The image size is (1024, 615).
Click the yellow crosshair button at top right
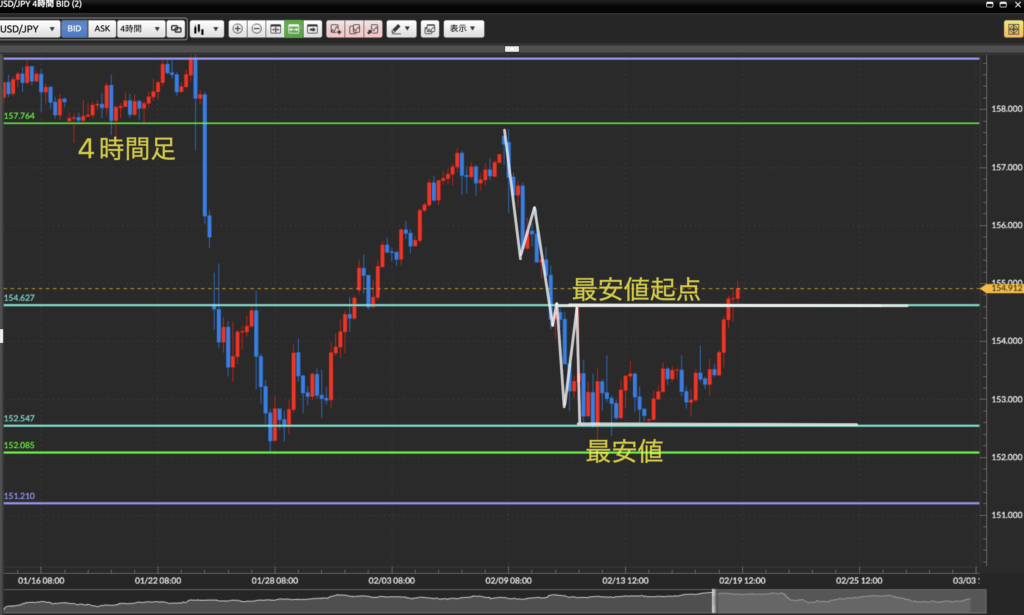coord(1011,29)
